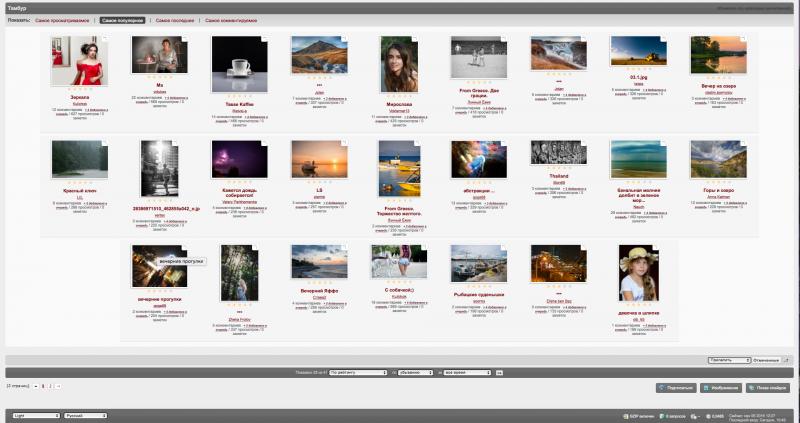Open the Ma photo thumbnail
Viewport: 800px width, 423px height.
pyautogui.click(x=159, y=55)
